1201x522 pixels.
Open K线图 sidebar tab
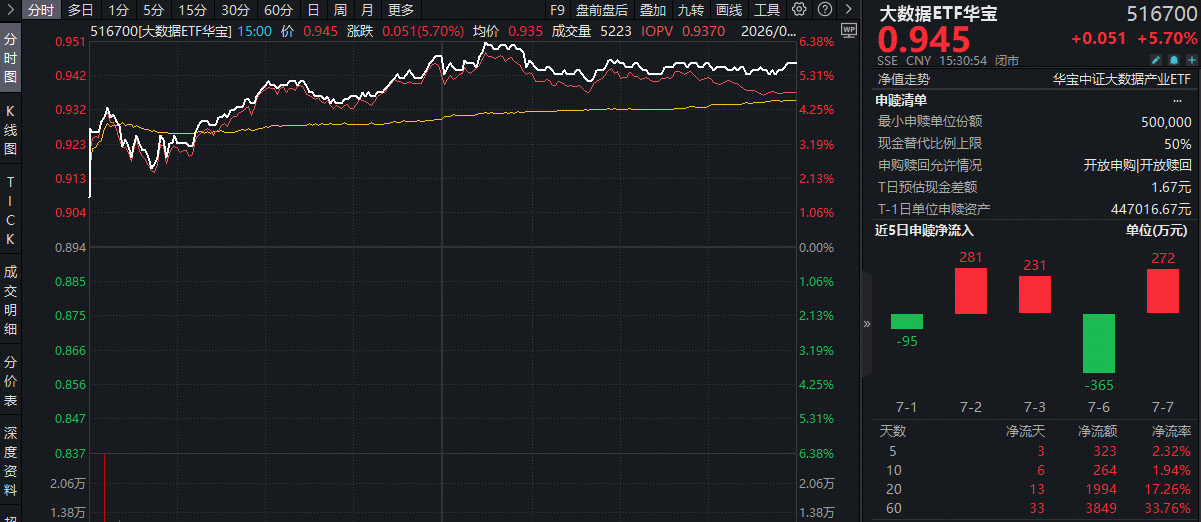(x=10, y=130)
